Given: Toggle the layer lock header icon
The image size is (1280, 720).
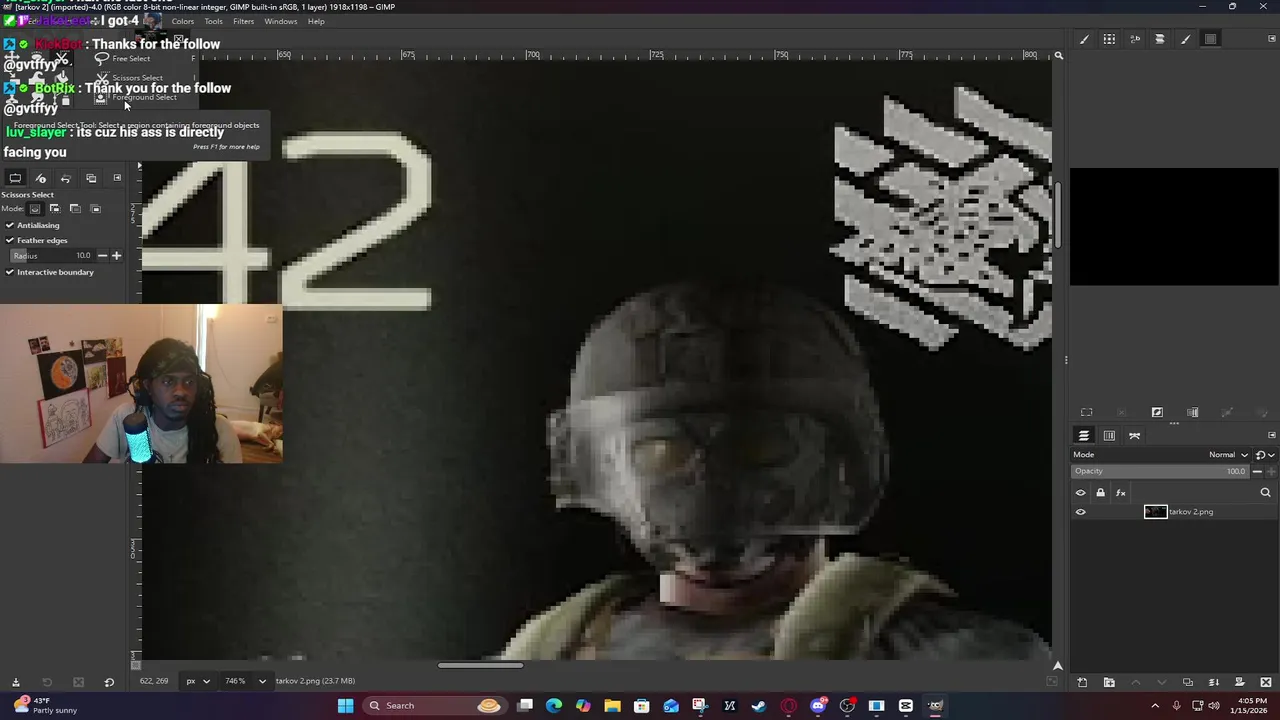Looking at the screenshot, I should tap(1101, 492).
